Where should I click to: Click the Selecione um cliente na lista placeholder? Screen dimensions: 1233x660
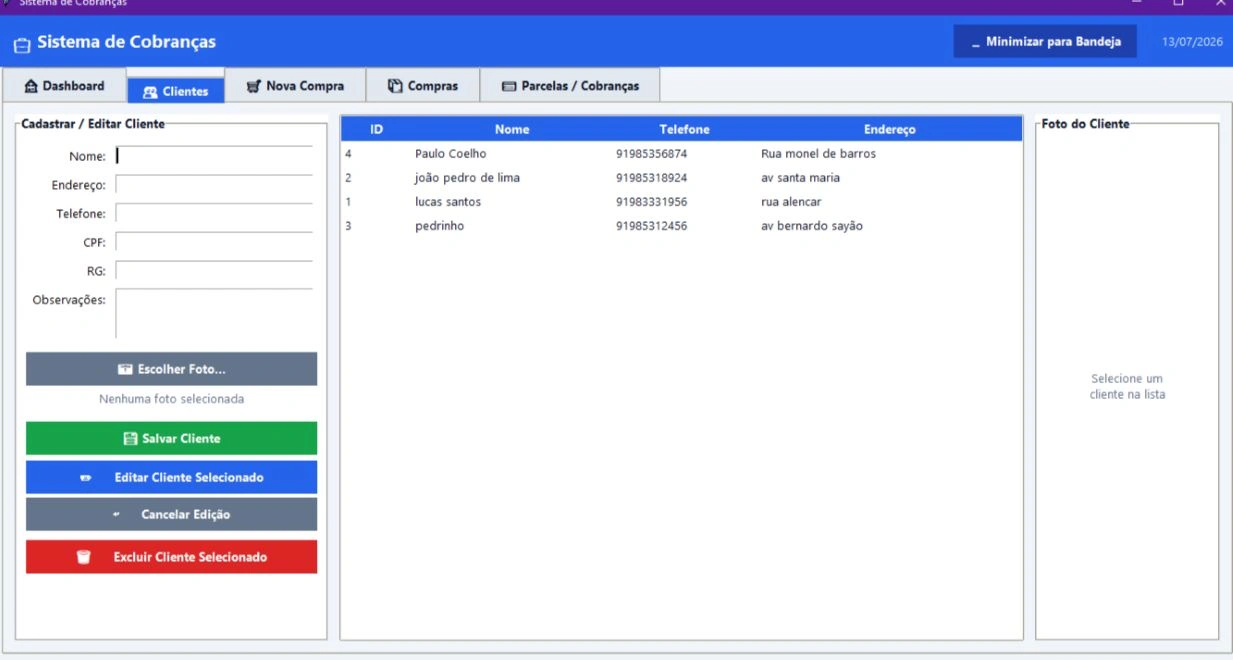(1127, 386)
